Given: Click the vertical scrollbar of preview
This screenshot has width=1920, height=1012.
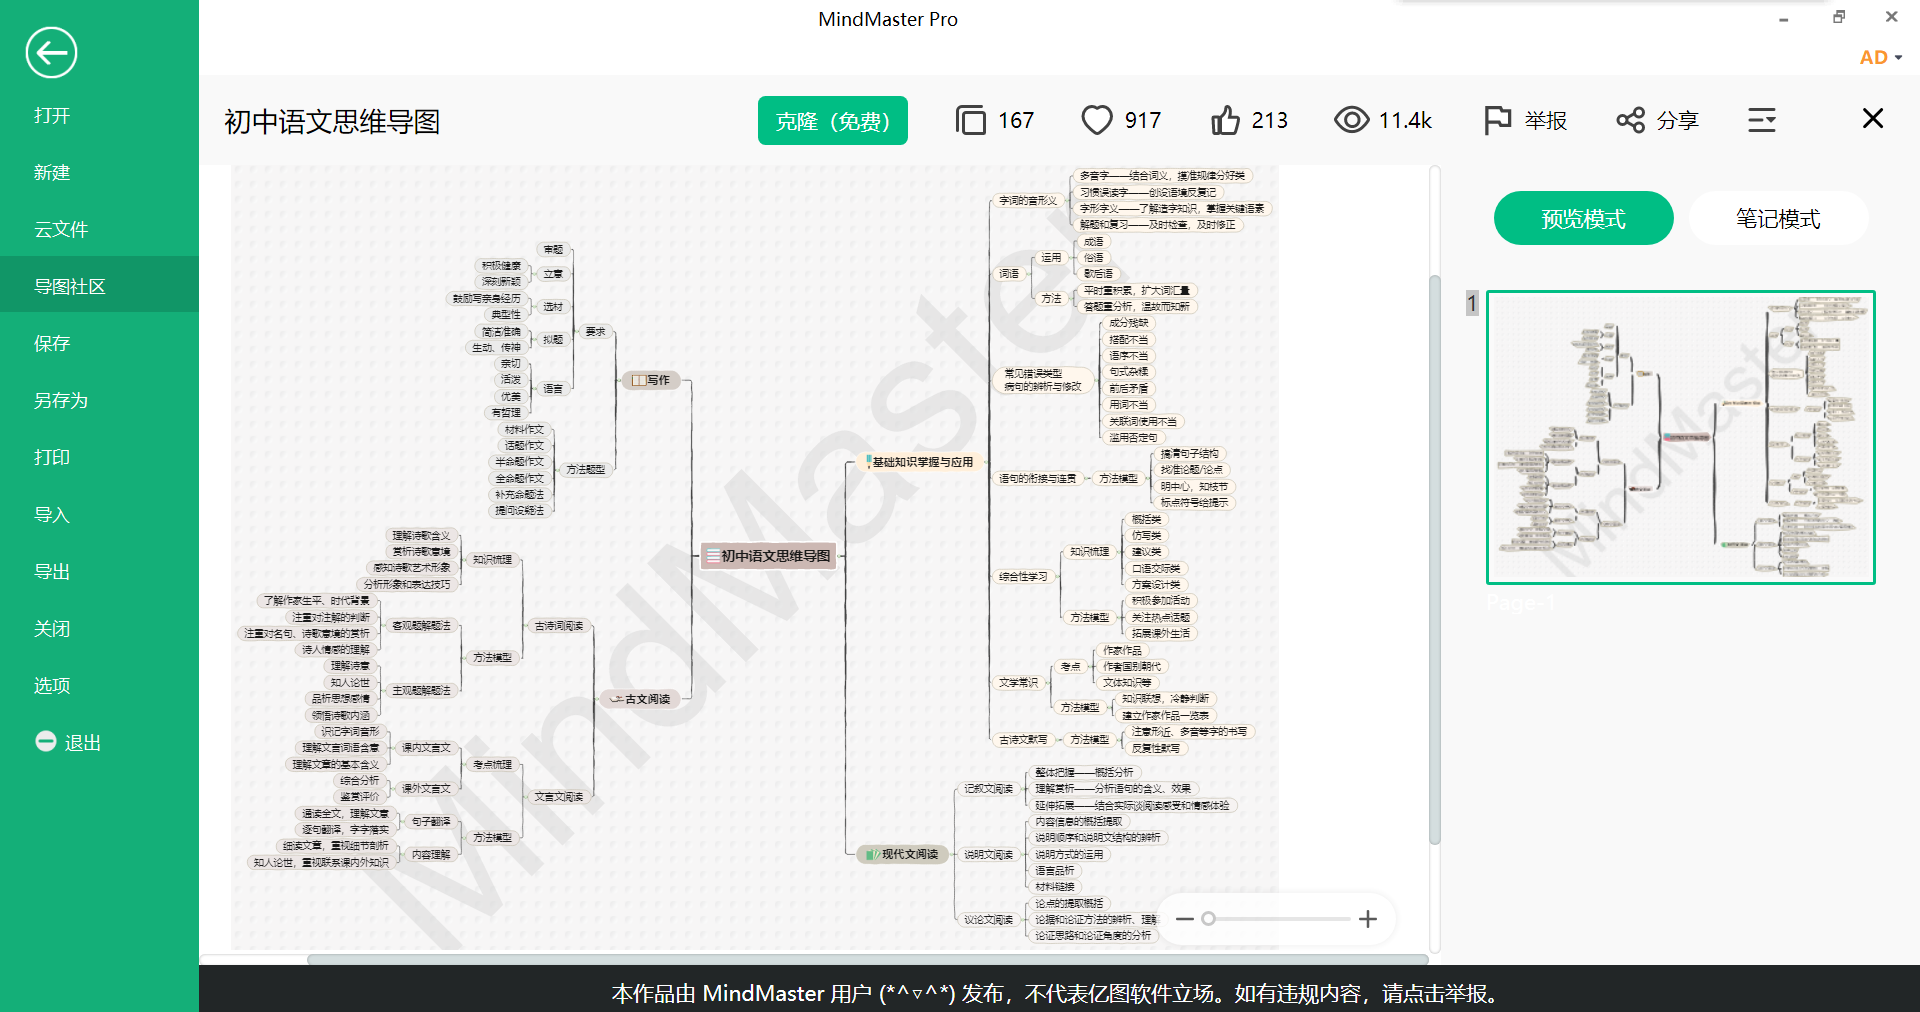Looking at the screenshot, I should (x=1435, y=560).
